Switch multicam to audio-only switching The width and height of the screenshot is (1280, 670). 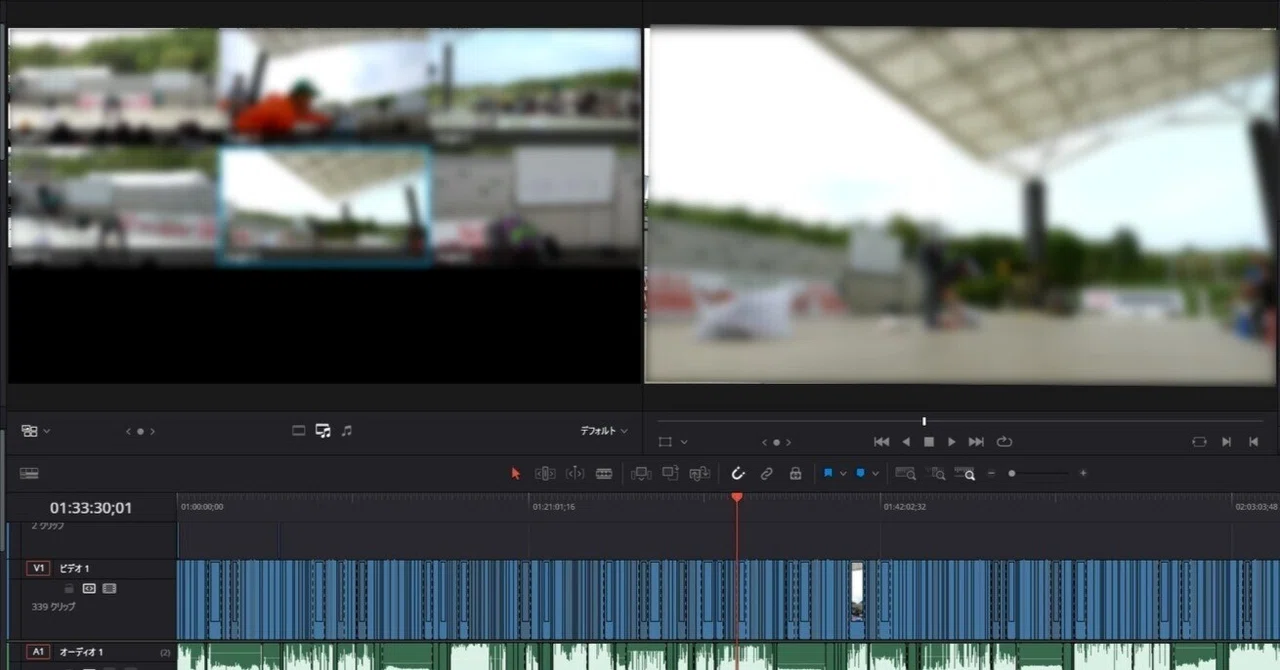347,430
